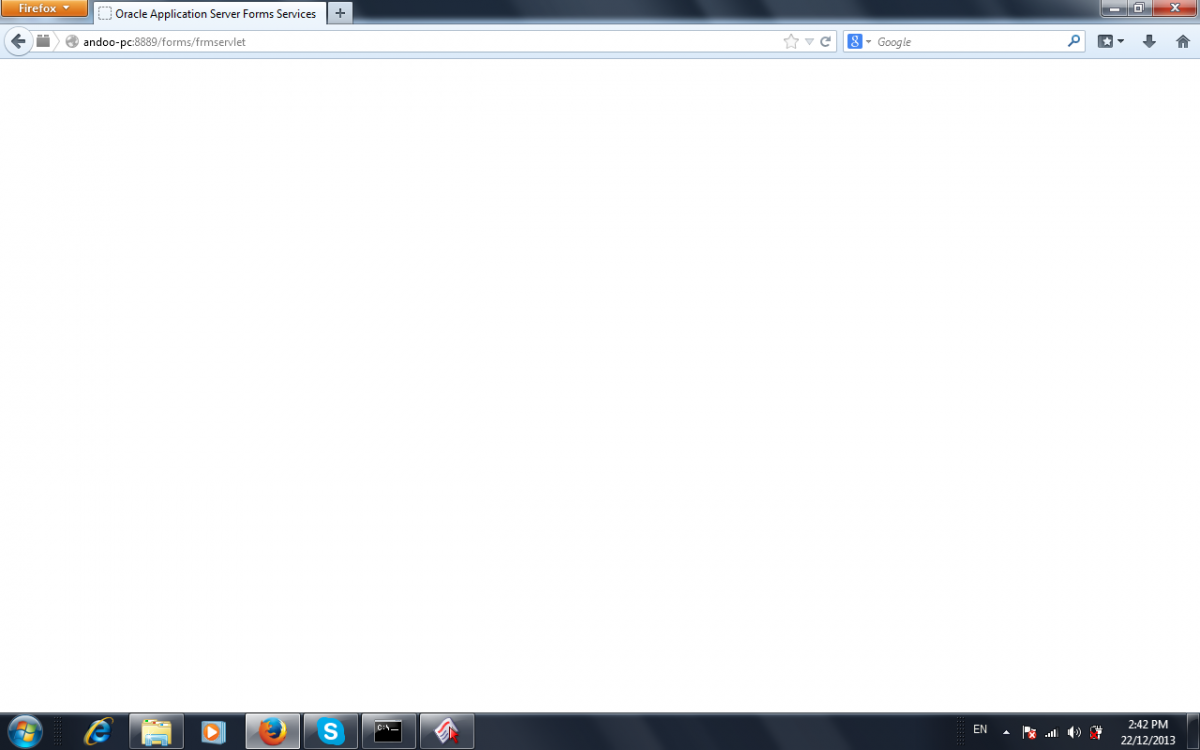This screenshot has height=750, width=1200.
Task: Open the orange Firefox menu button
Action: [44, 8]
